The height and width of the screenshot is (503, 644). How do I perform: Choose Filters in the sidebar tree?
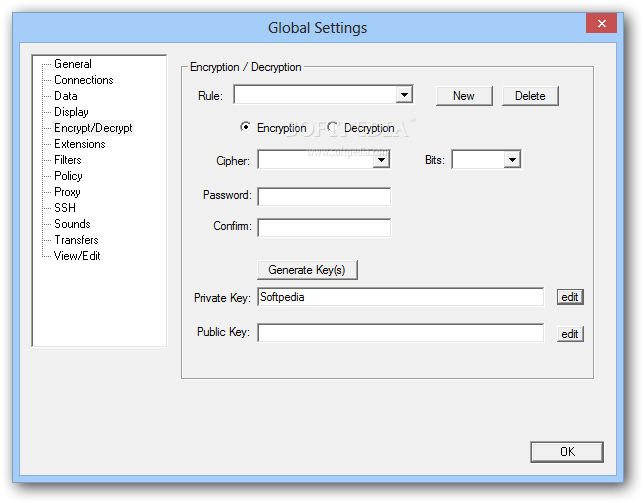[68, 160]
